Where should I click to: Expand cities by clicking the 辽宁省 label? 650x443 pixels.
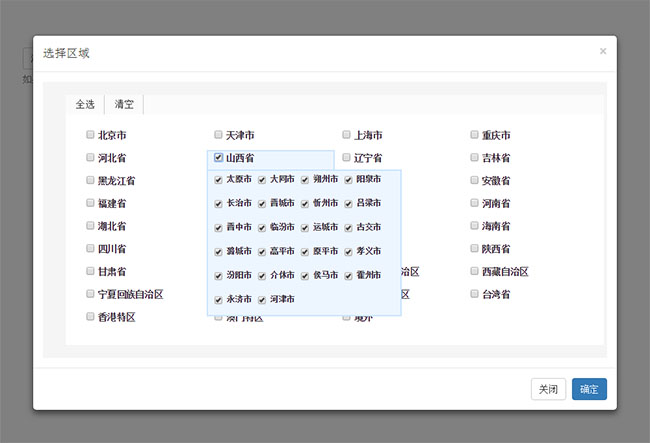(367, 158)
